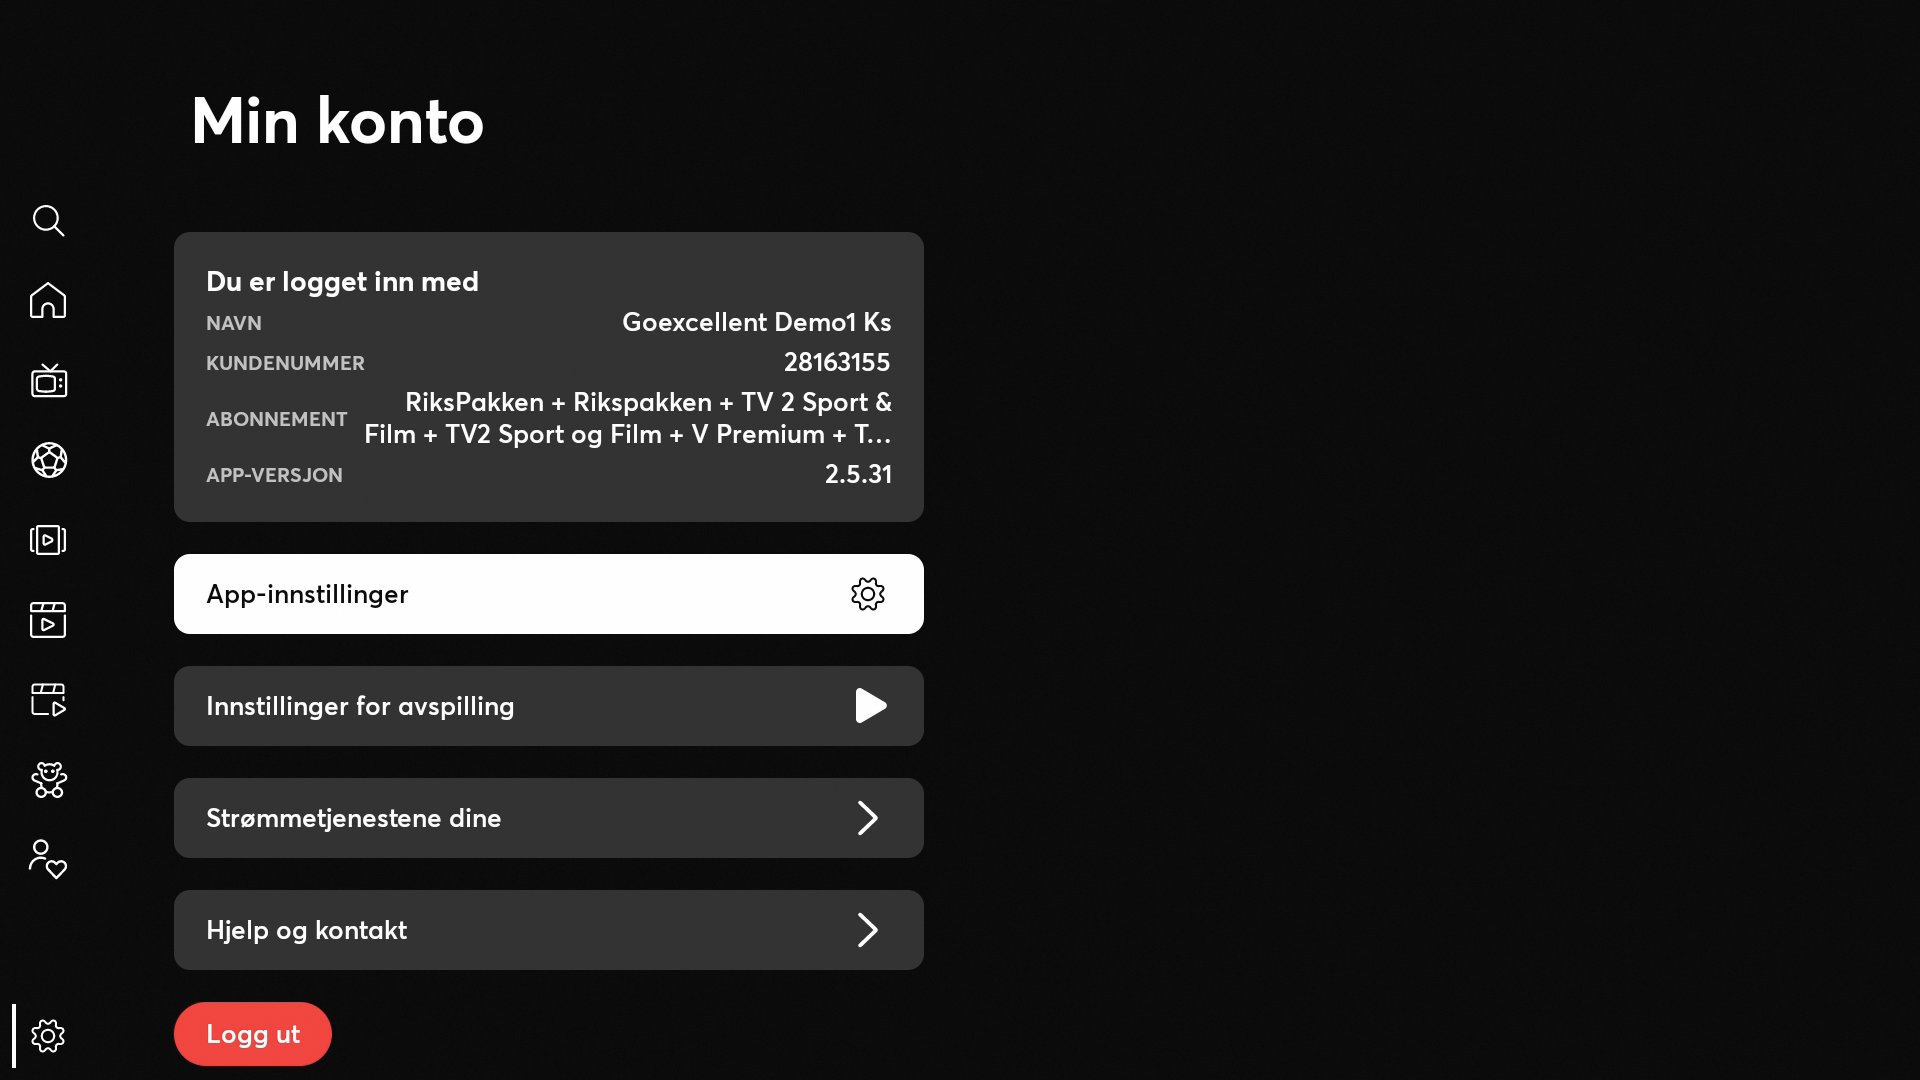Open the movies clapperboard icon
Viewport: 1920px width, 1080px height.
coord(48,620)
